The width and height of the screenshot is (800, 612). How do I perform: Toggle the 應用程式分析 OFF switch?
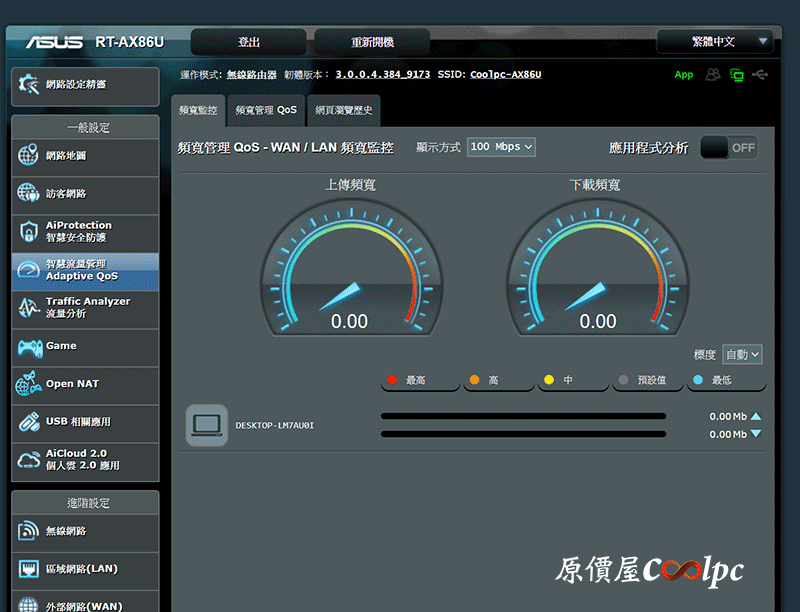coord(729,148)
